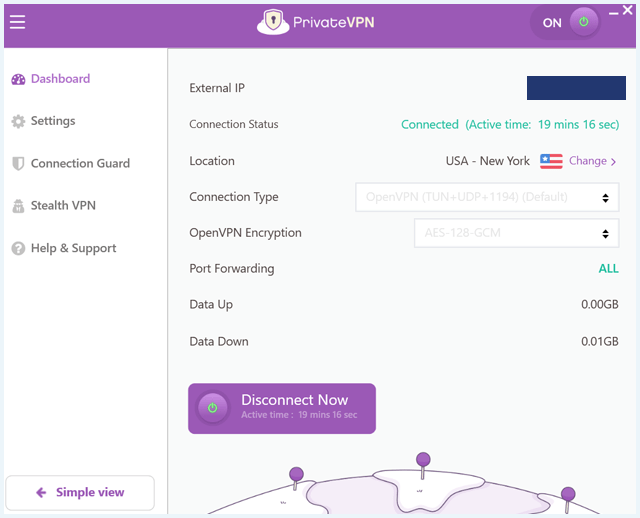
Task: Click the Settings gear icon
Action: point(18,121)
